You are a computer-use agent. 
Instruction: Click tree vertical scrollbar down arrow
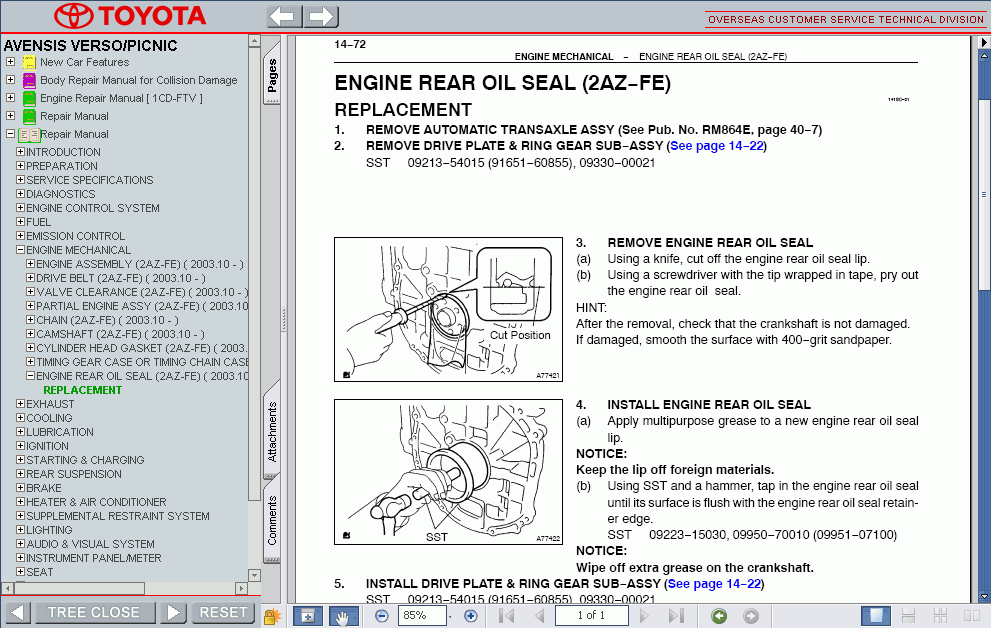254,575
